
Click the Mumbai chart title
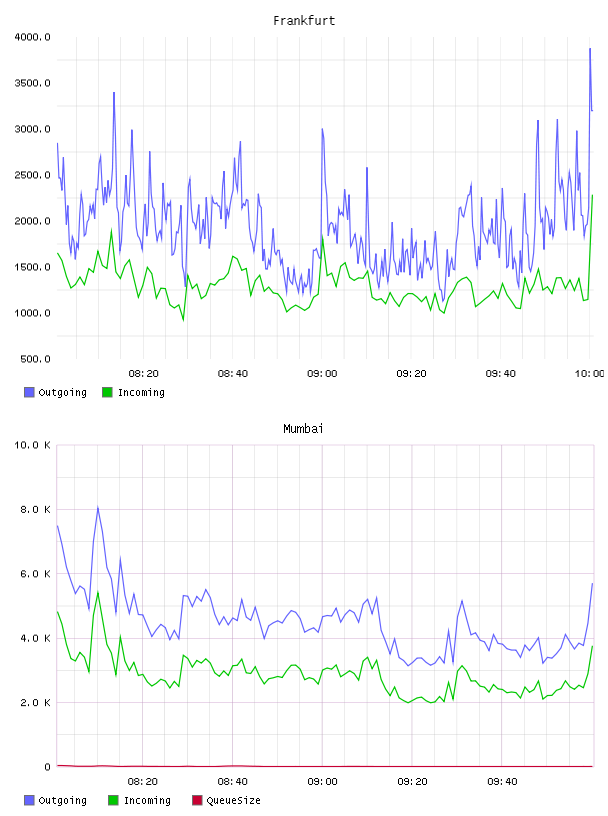pyautogui.click(x=303, y=429)
